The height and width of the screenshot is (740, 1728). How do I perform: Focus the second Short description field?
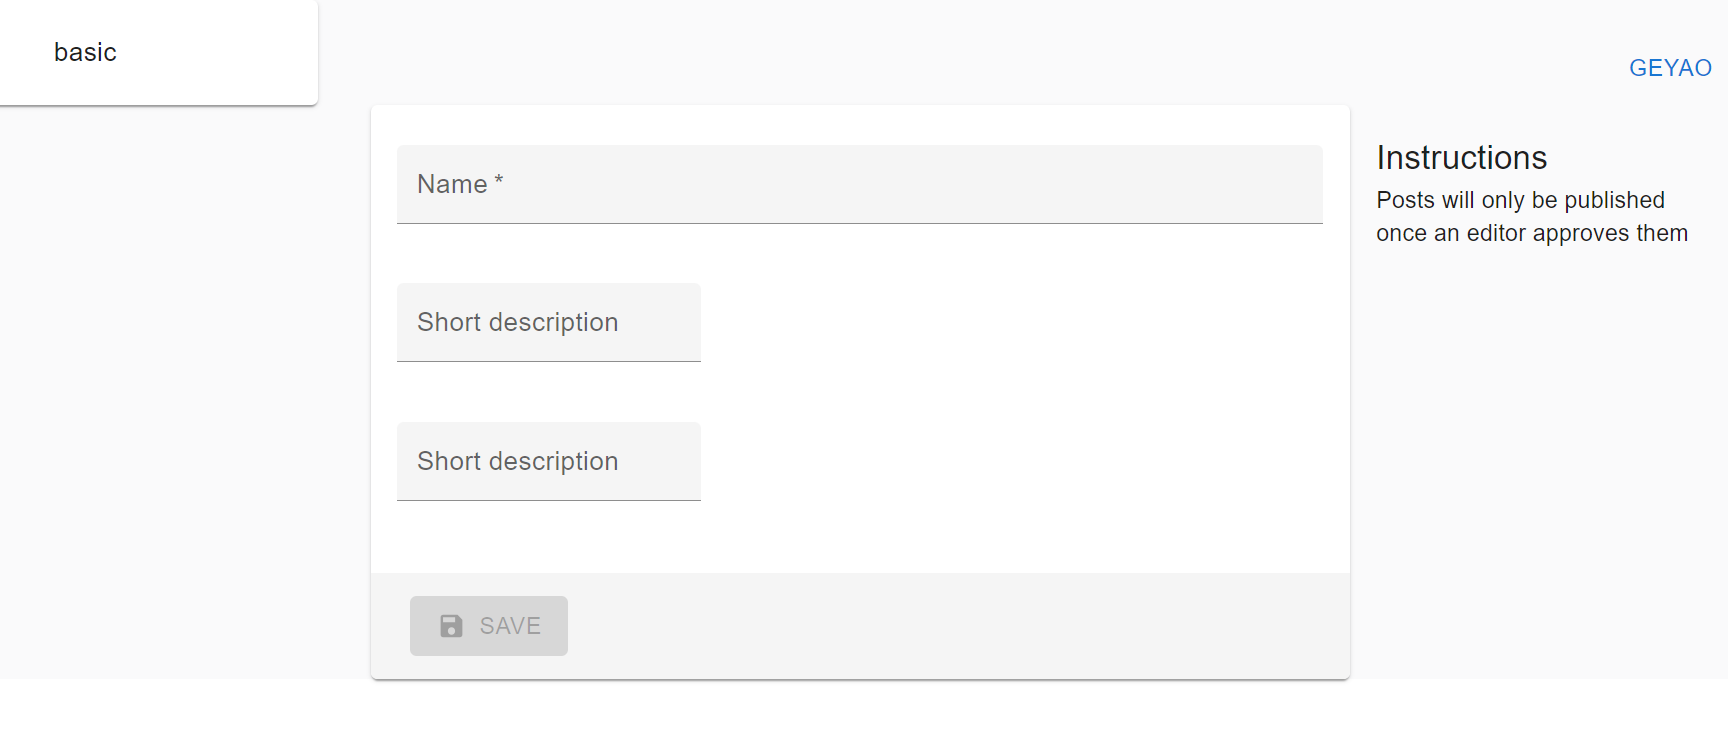[x=548, y=461]
